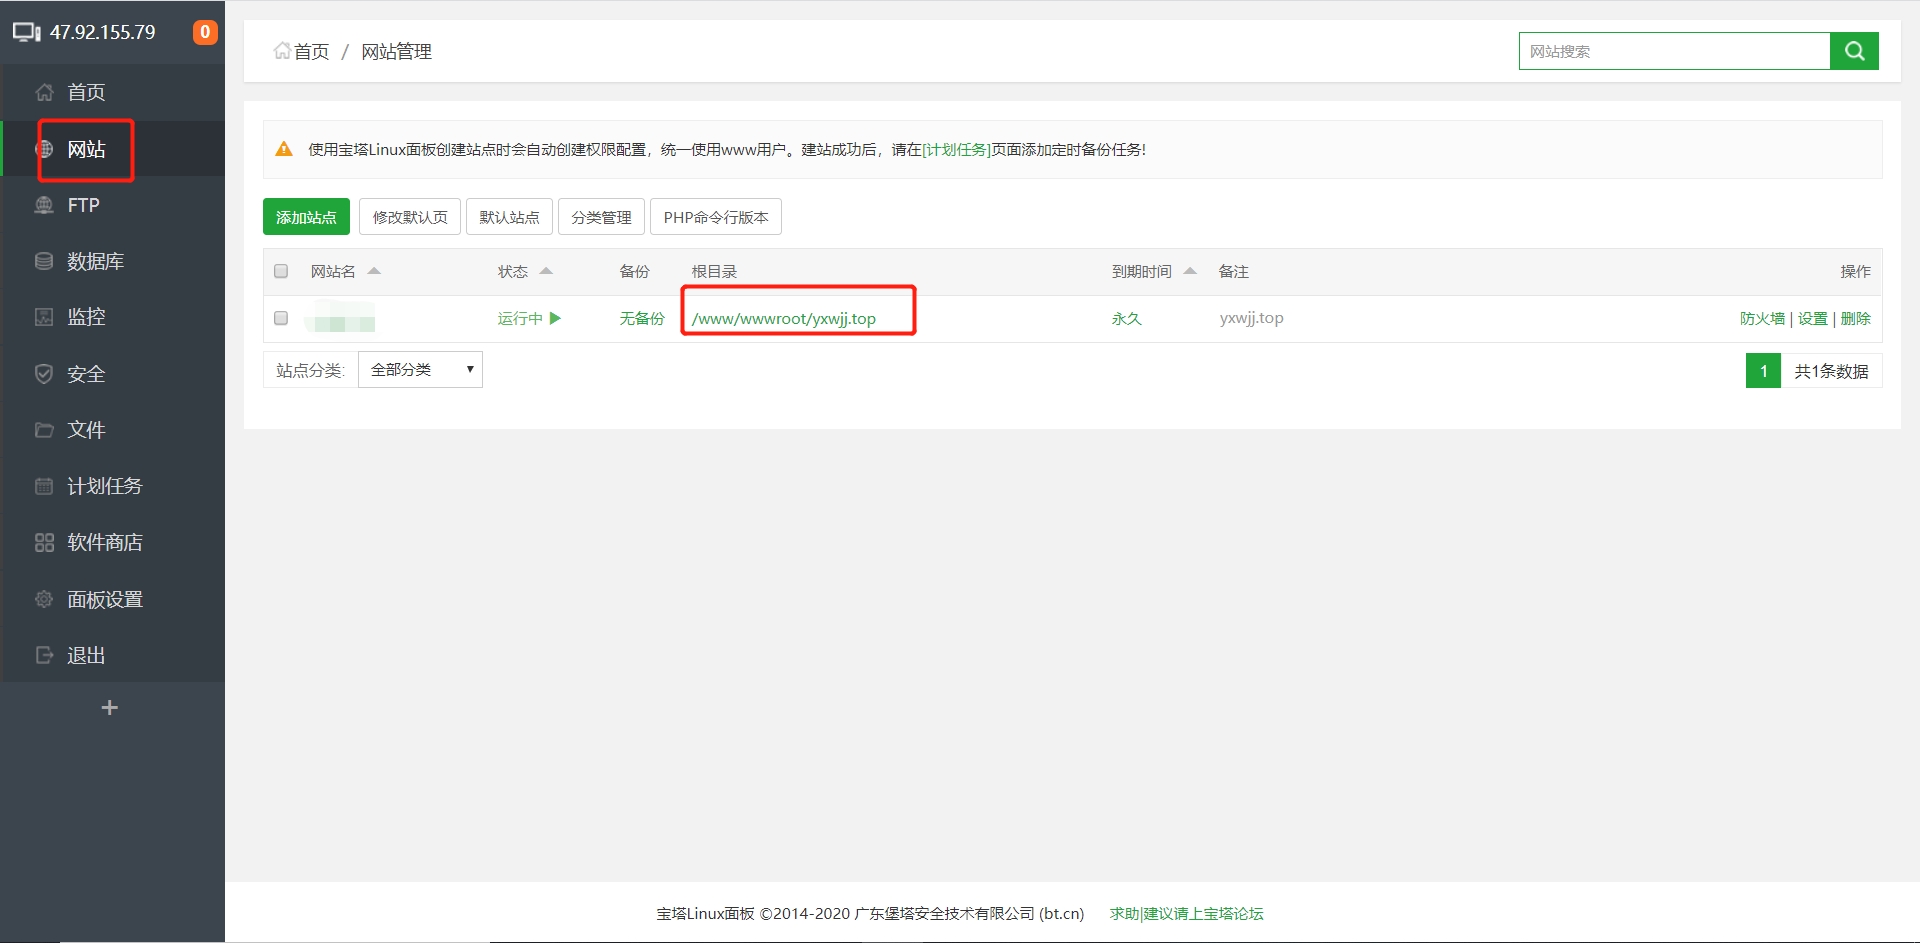Tick the select-all checkbox in table header
1920x943 pixels.
click(281, 271)
